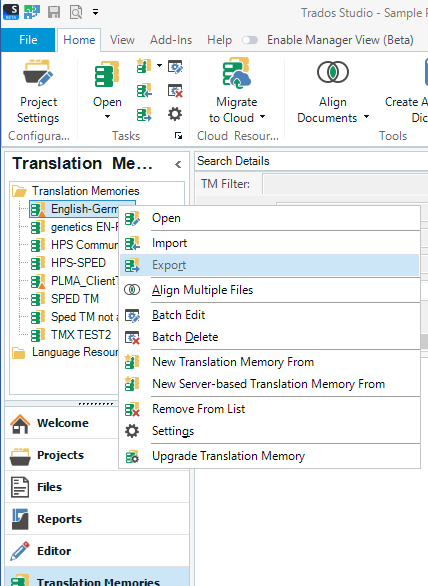The height and width of the screenshot is (586, 428).
Task: Open the Add-Ins ribbon tab
Action: (171, 40)
